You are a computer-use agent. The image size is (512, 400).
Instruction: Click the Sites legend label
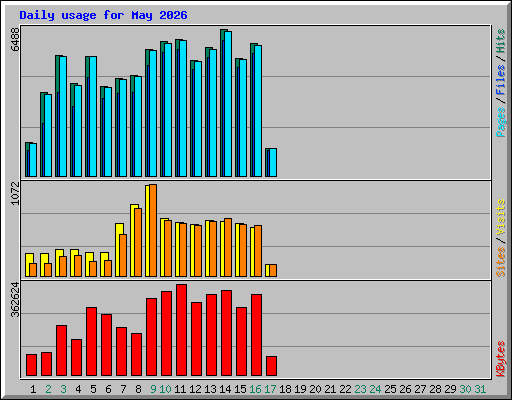click(x=501, y=262)
